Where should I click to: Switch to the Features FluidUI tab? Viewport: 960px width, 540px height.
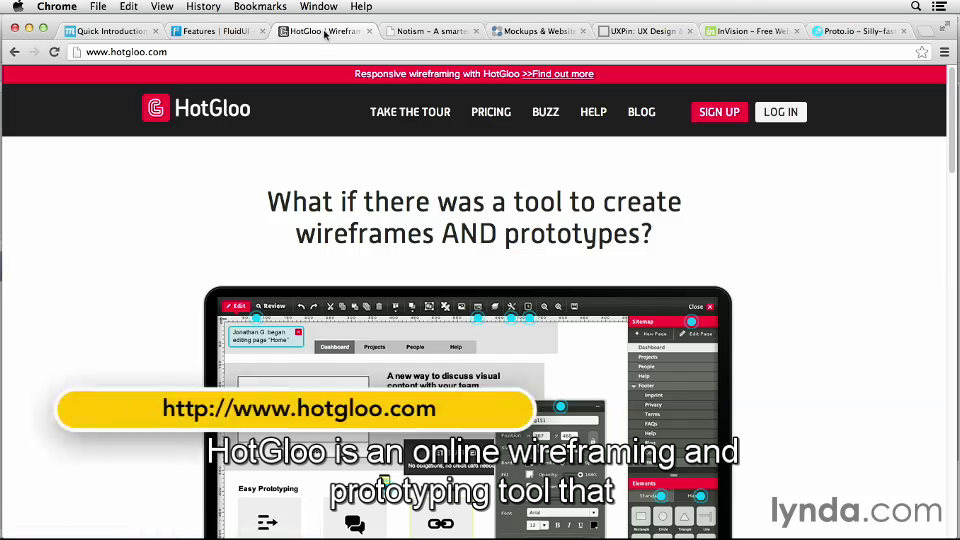(216, 31)
